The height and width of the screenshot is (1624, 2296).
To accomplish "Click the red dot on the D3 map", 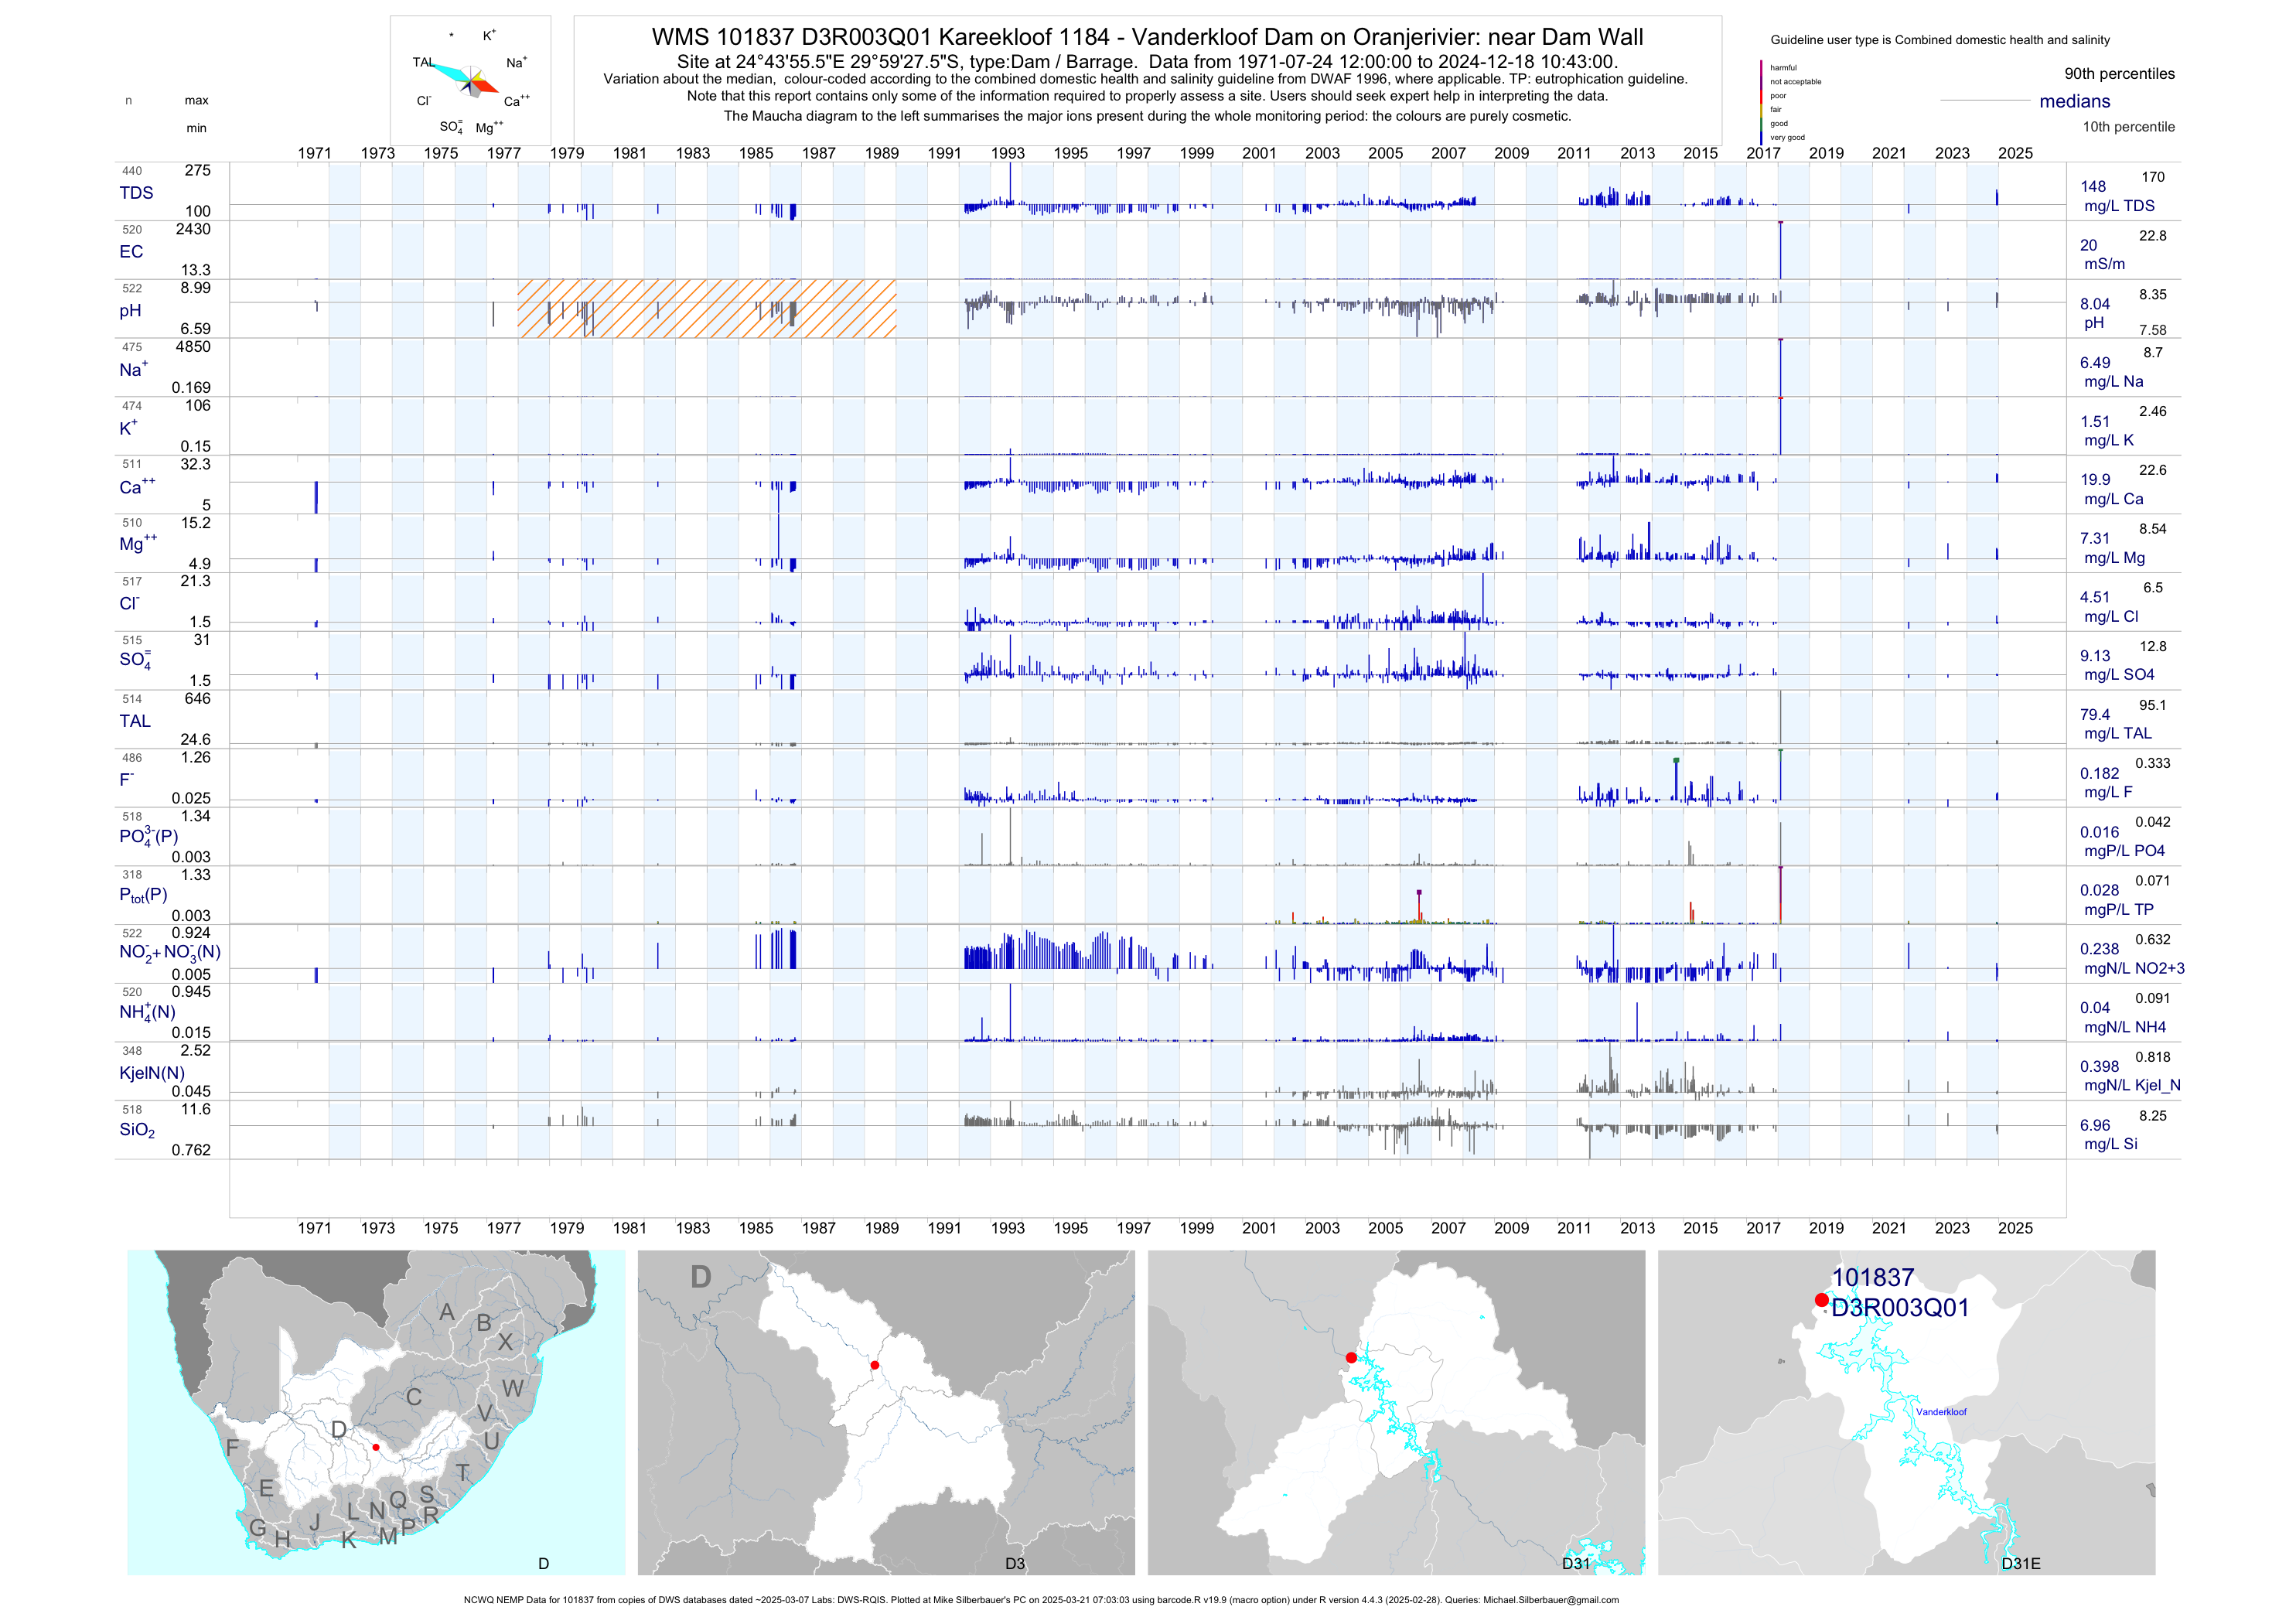I will (x=875, y=1365).
